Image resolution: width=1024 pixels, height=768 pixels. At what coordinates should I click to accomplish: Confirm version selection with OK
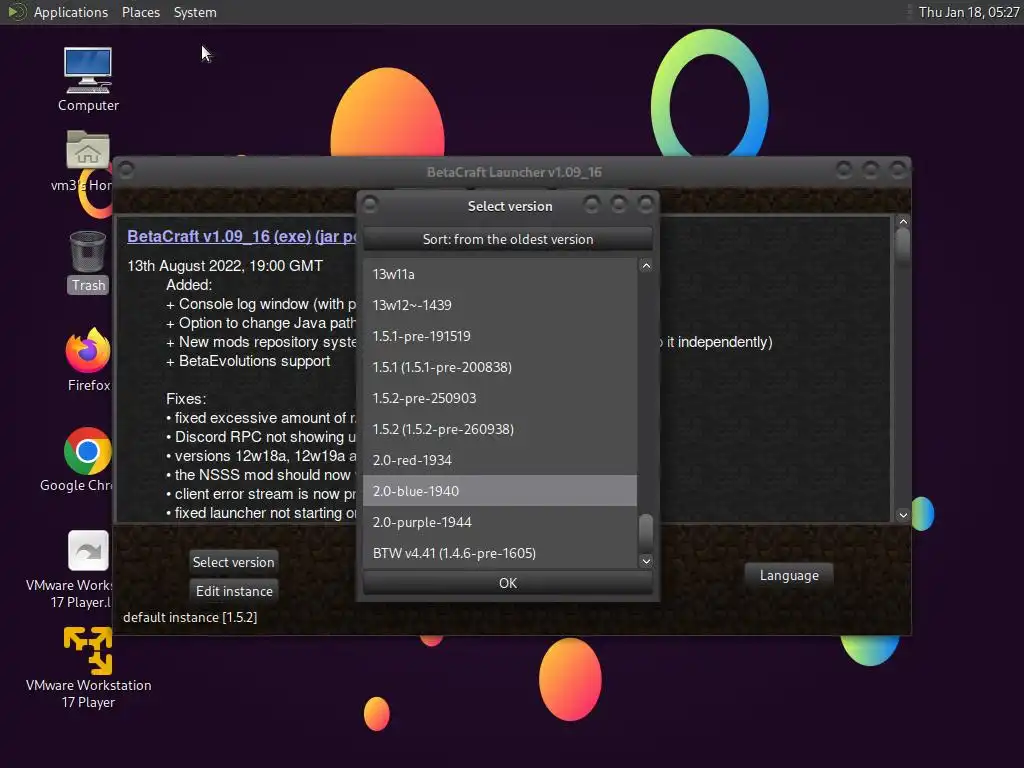tap(507, 583)
